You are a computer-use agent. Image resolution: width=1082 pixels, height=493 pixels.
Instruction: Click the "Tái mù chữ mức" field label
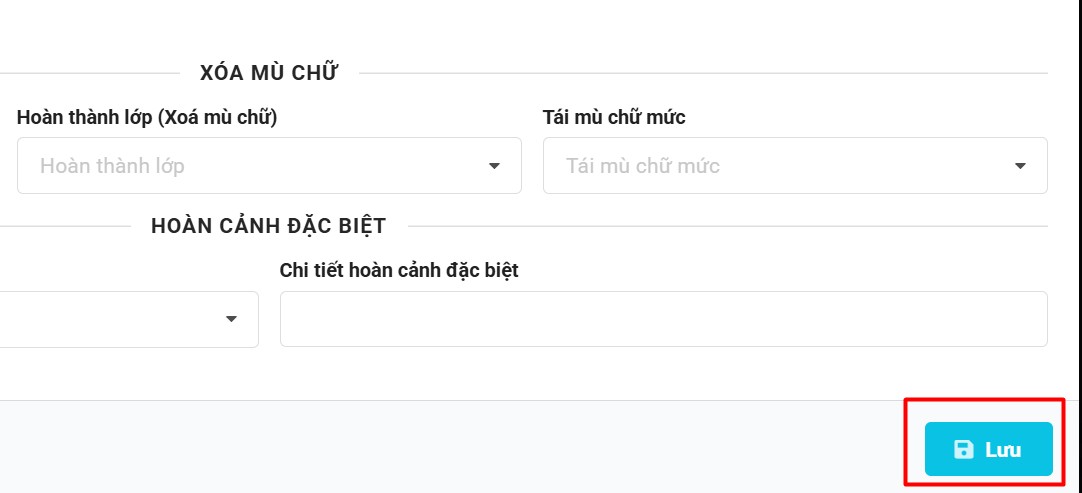[x=614, y=117]
